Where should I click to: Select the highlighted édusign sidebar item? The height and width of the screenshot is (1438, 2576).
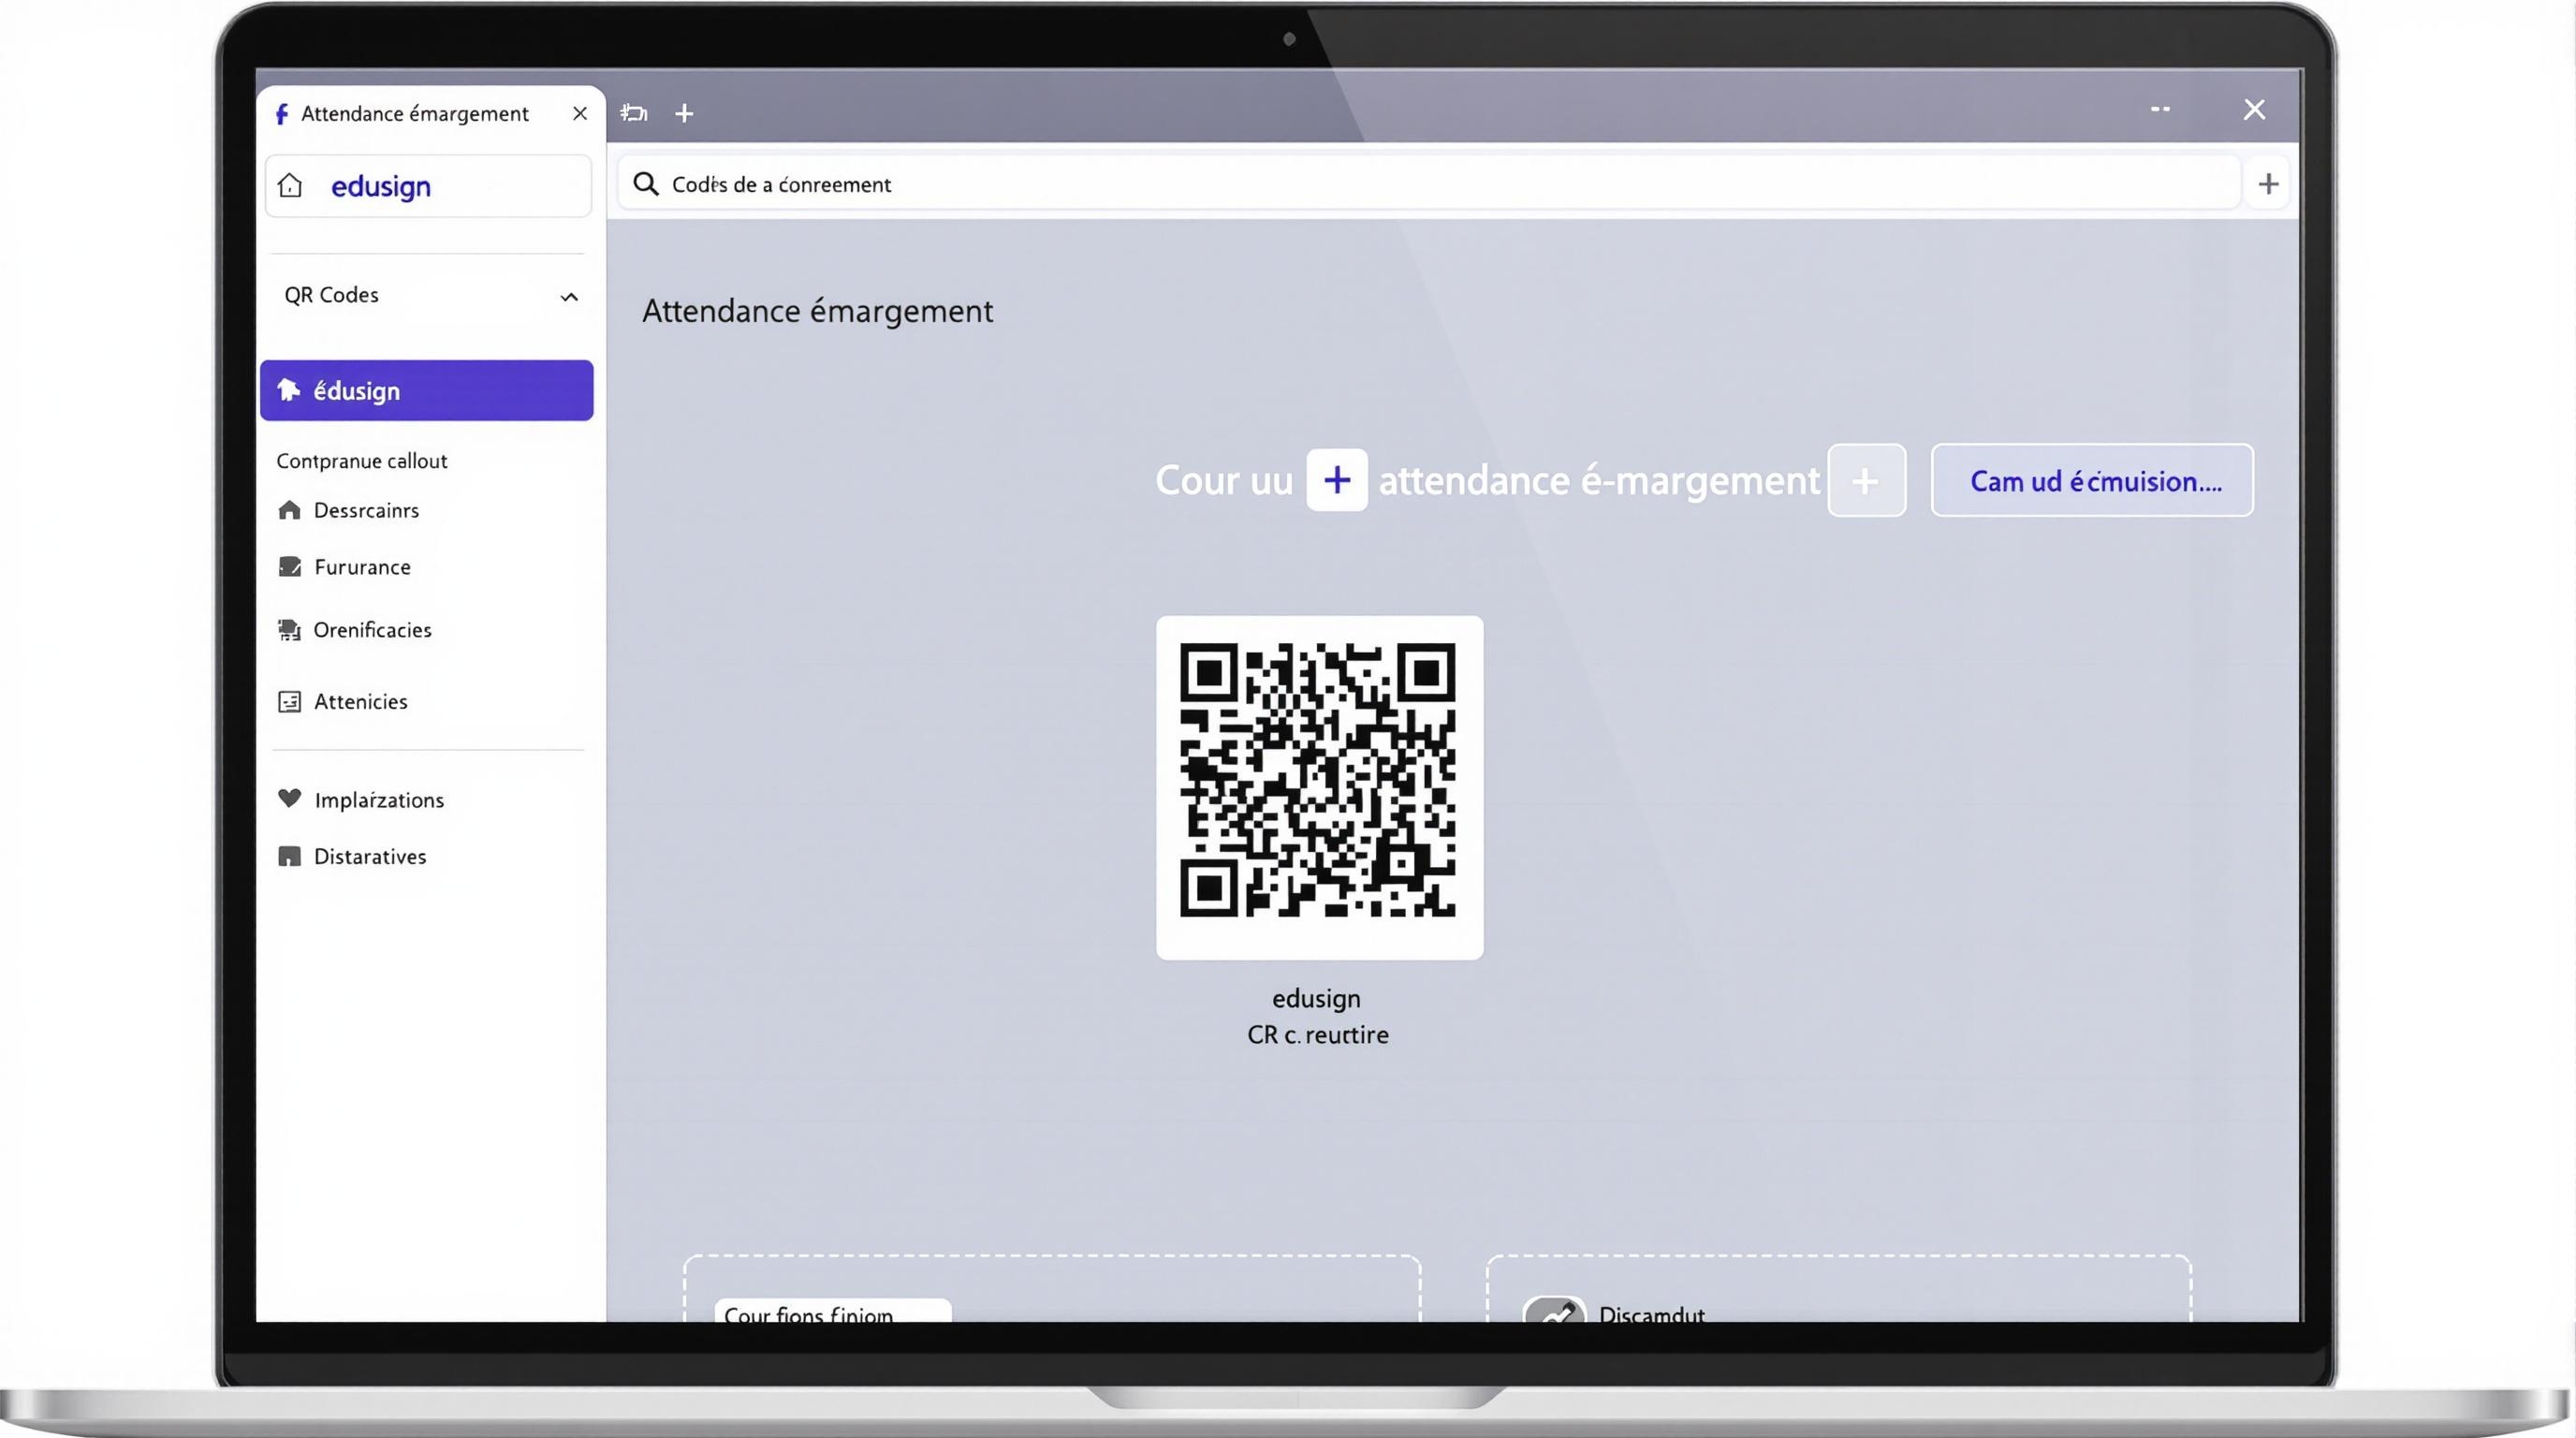click(x=426, y=390)
